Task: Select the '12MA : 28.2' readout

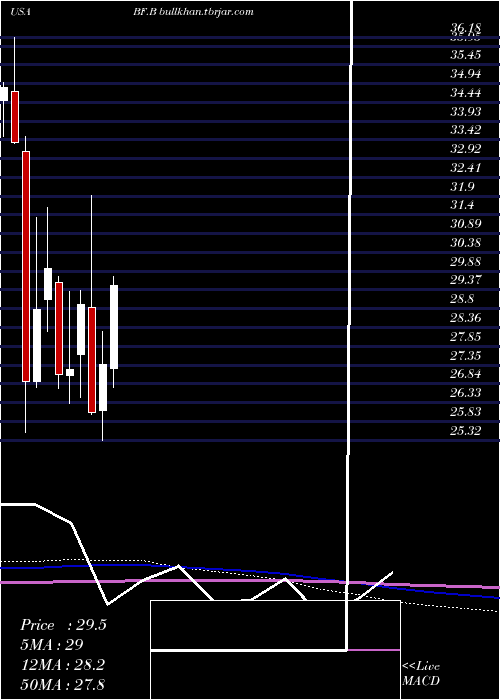Action: pyautogui.click(x=62, y=665)
